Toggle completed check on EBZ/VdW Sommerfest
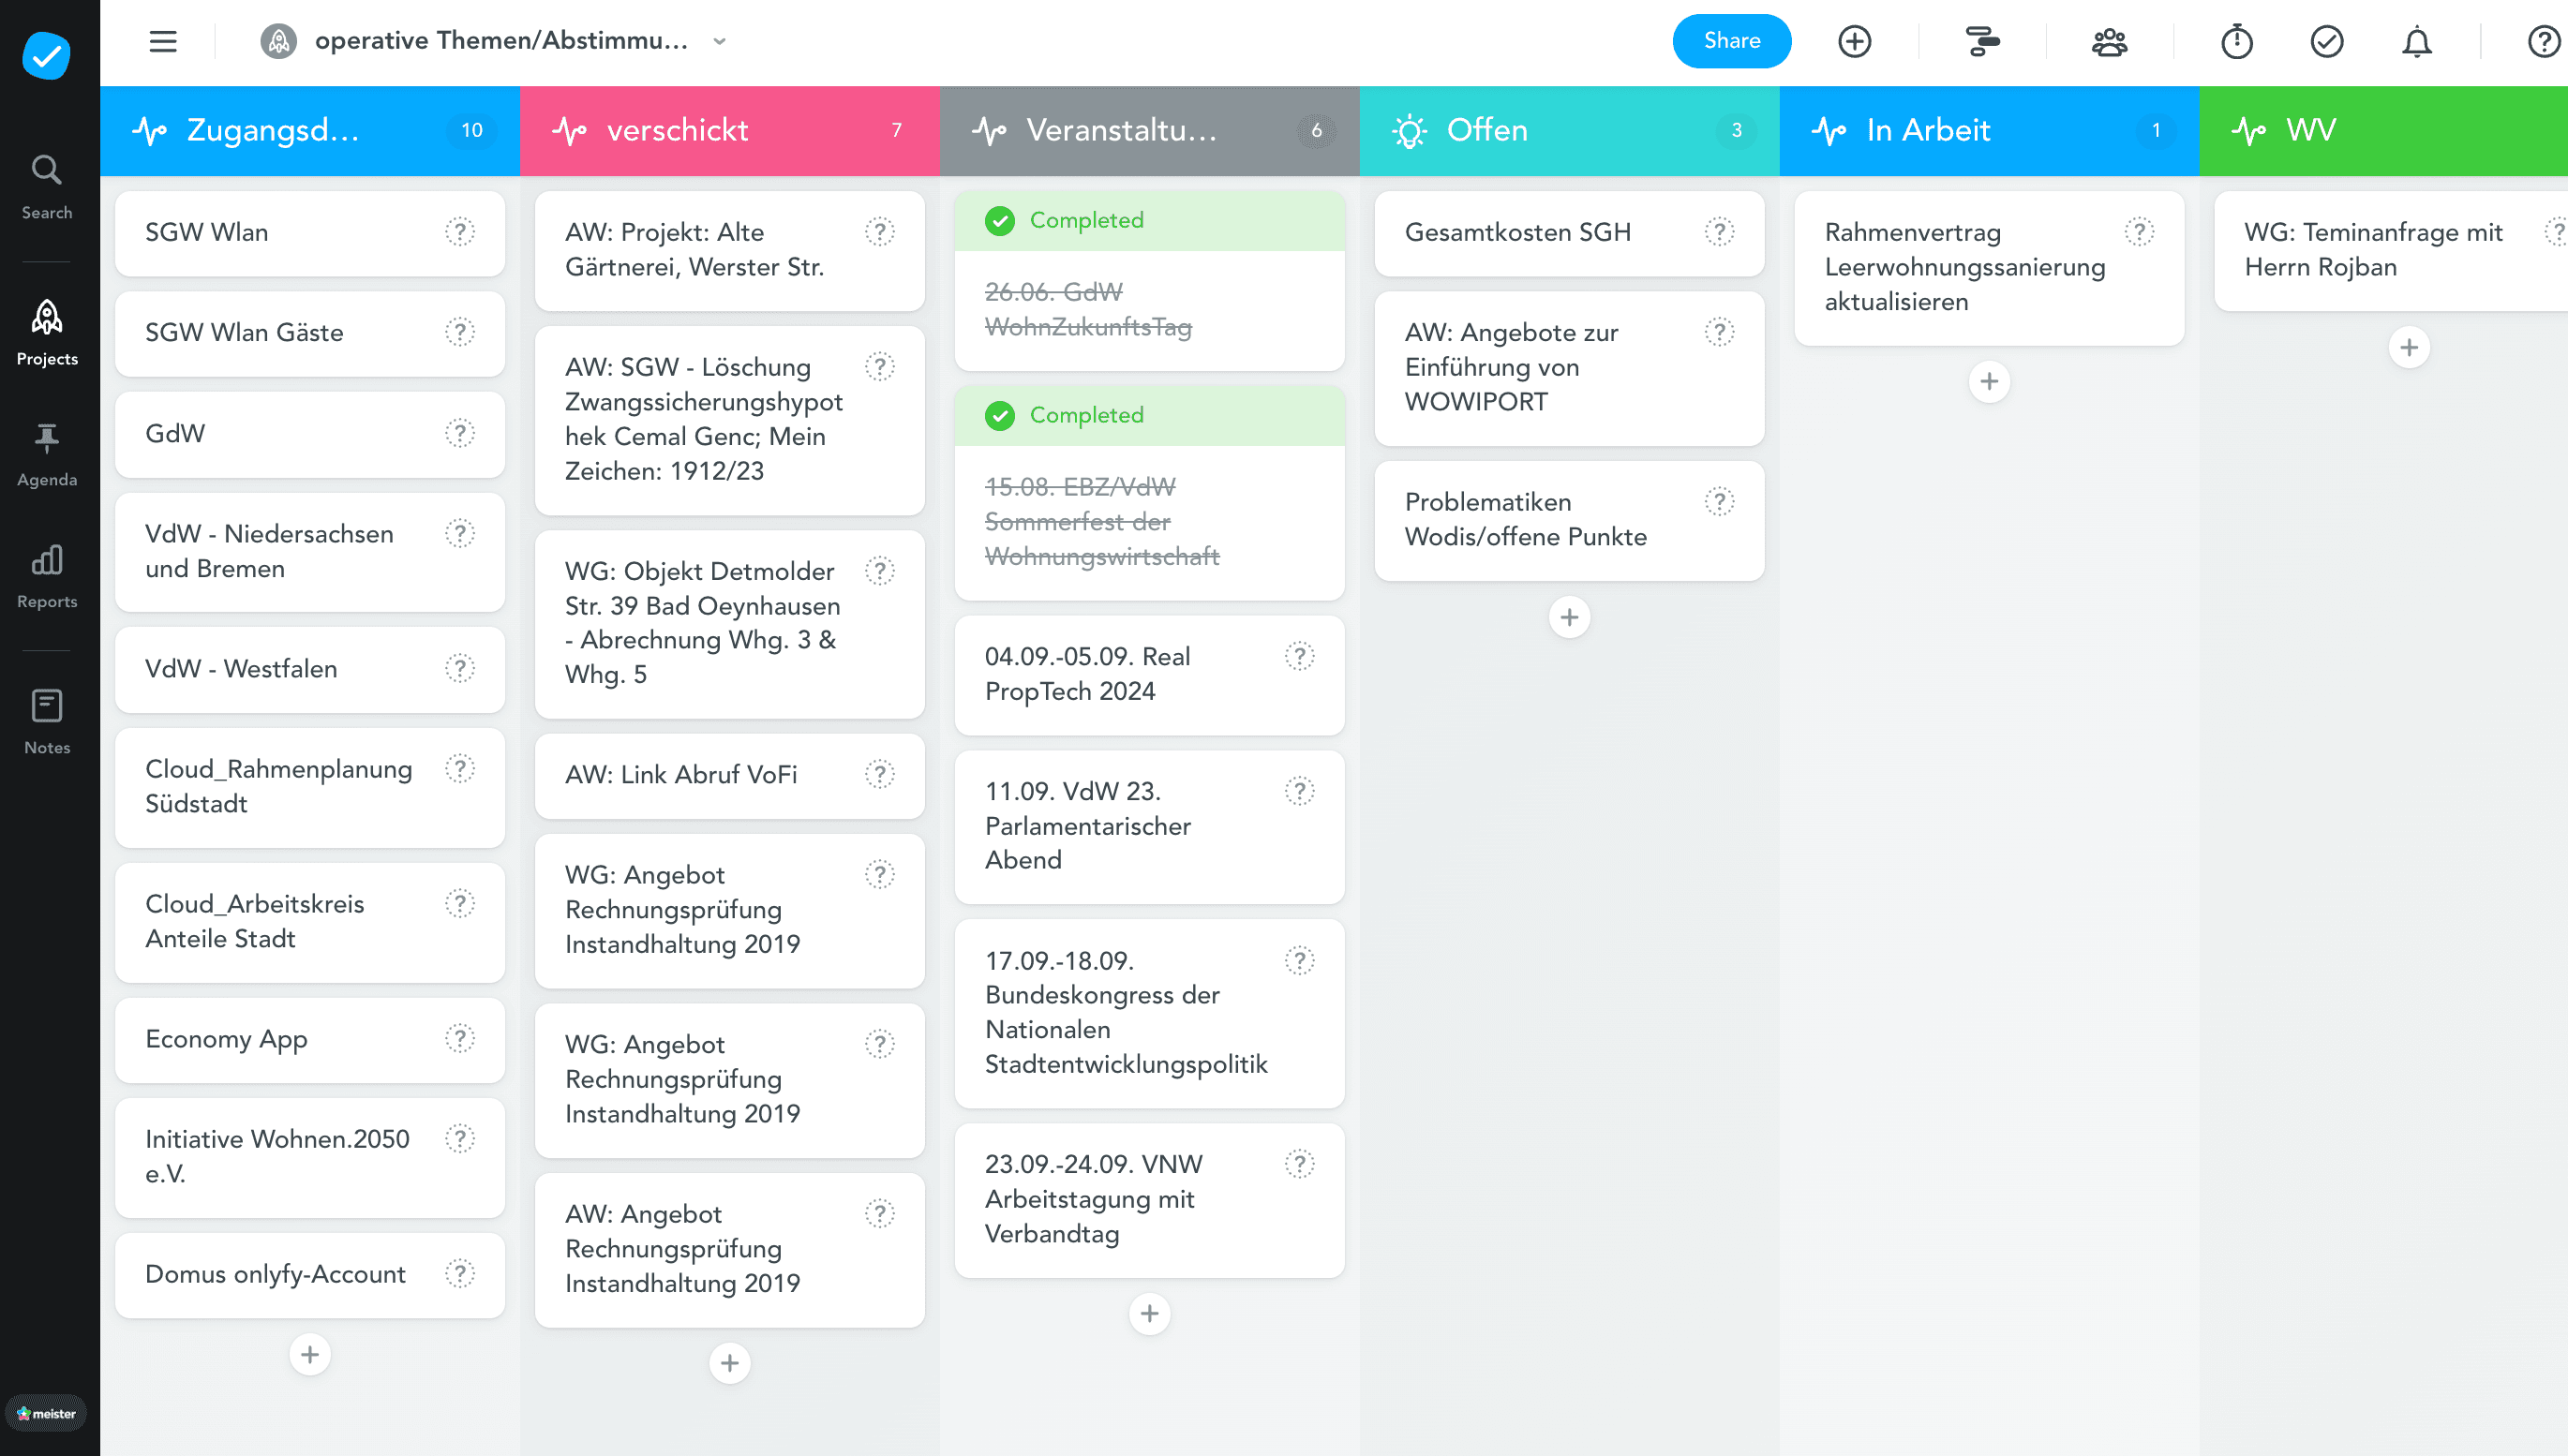2568x1456 pixels. 999,416
